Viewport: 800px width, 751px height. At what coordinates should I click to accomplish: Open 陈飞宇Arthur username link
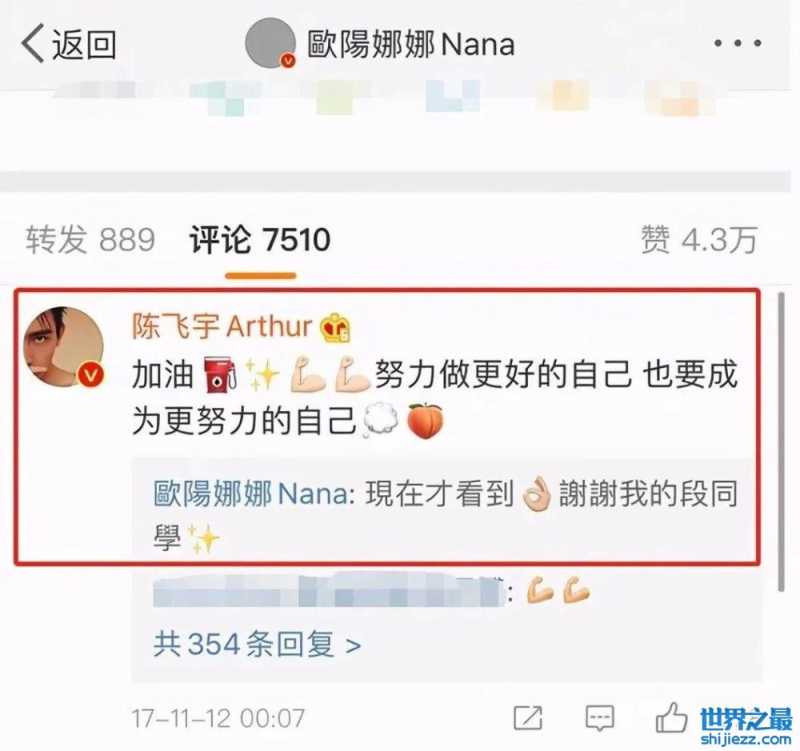221,326
